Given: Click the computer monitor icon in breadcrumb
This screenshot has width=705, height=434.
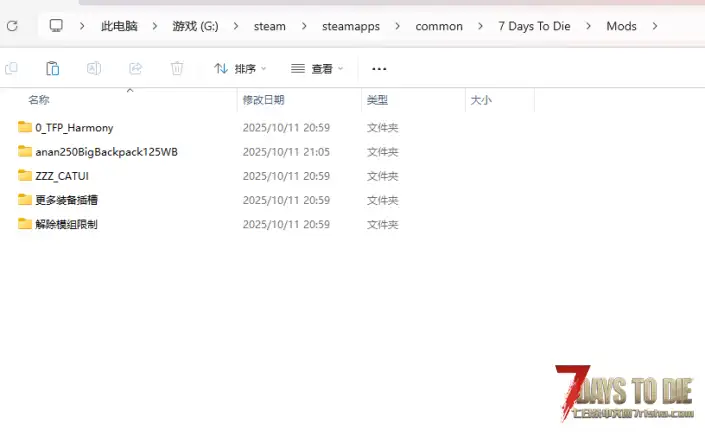Looking at the screenshot, I should [x=56, y=26].
